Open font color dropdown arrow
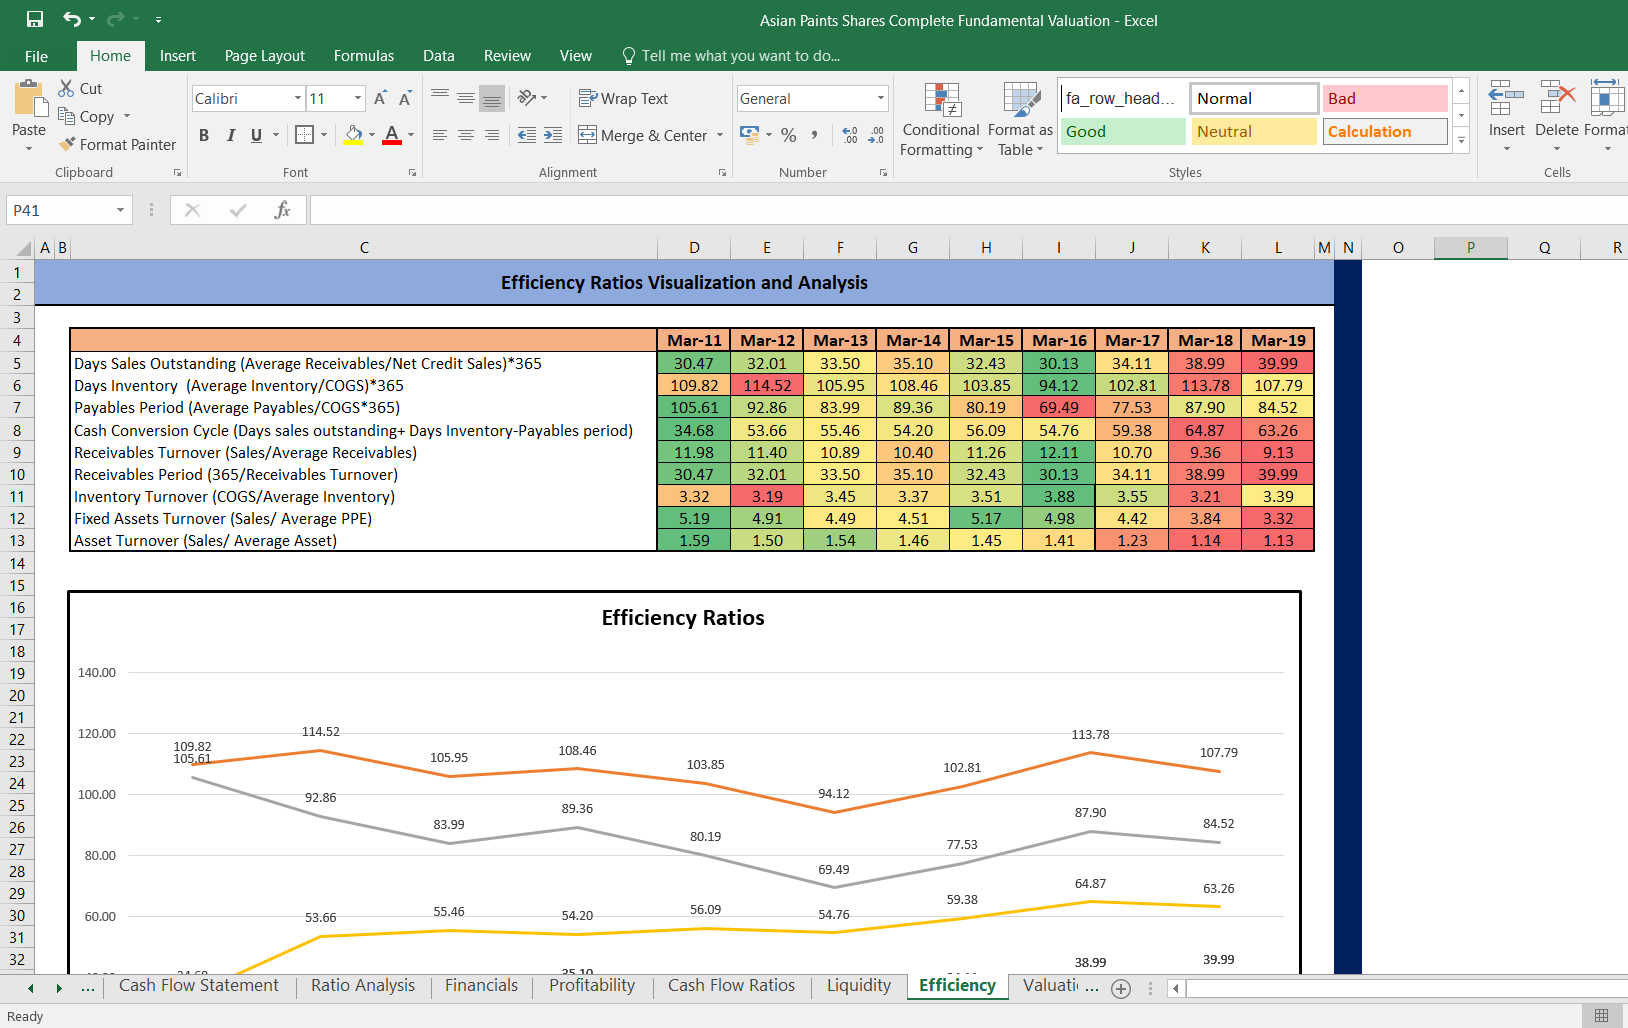 pos(411,134)
